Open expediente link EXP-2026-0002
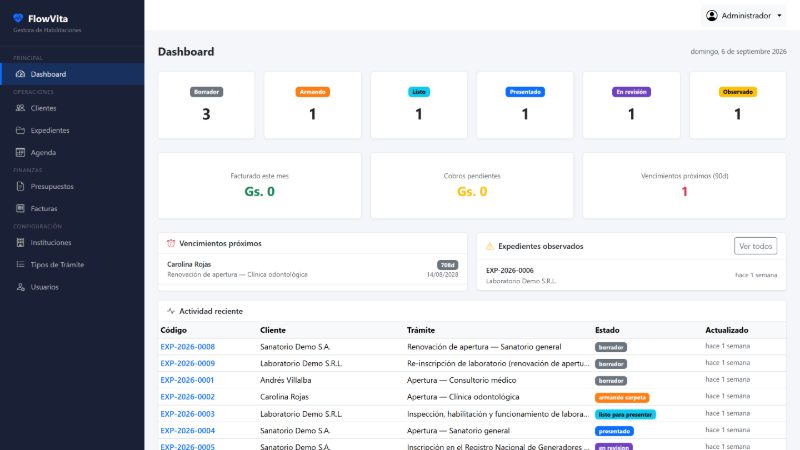Viewport: 800px width, 450px height. click(x=187, y=396)
